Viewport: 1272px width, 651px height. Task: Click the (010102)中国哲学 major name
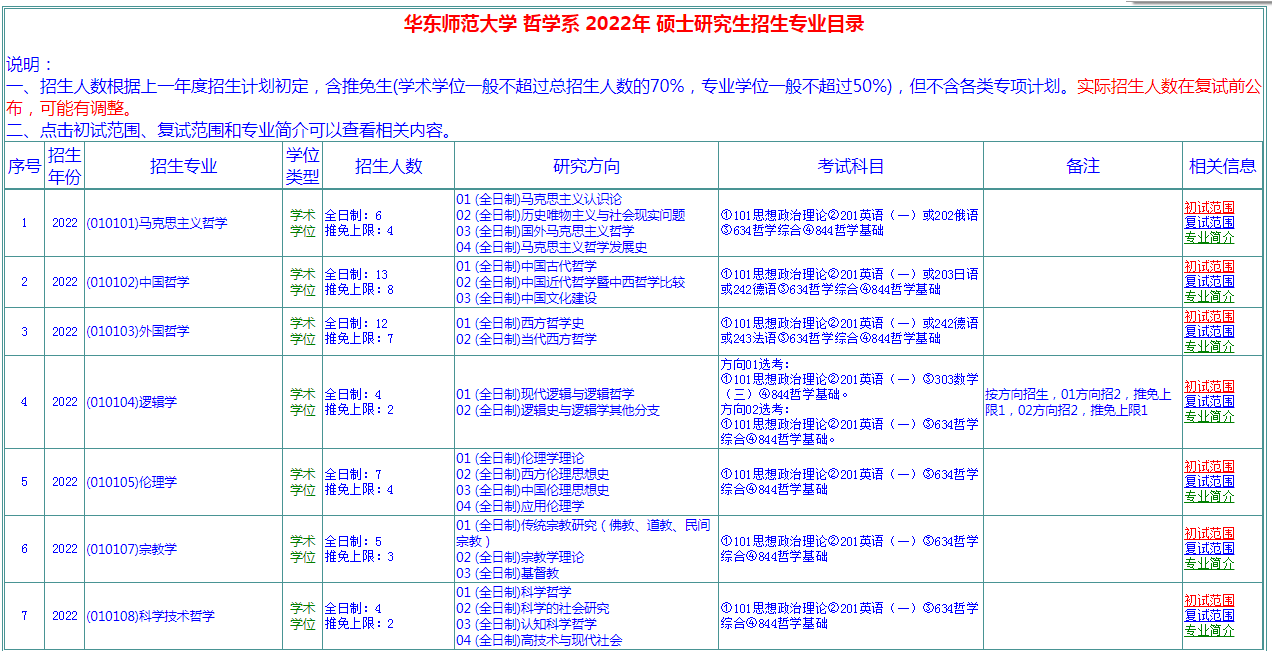(x=137, y=282)
